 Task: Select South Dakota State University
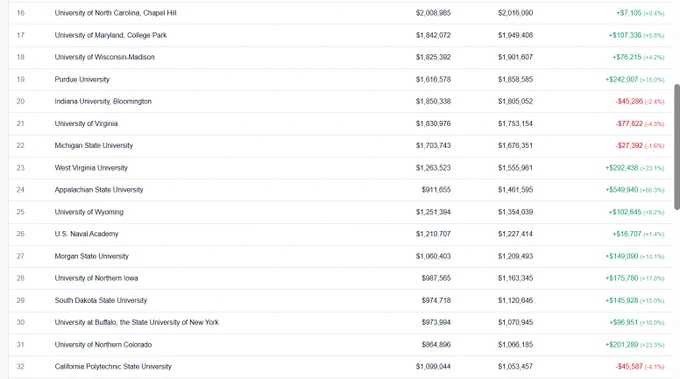click(101, 301)
